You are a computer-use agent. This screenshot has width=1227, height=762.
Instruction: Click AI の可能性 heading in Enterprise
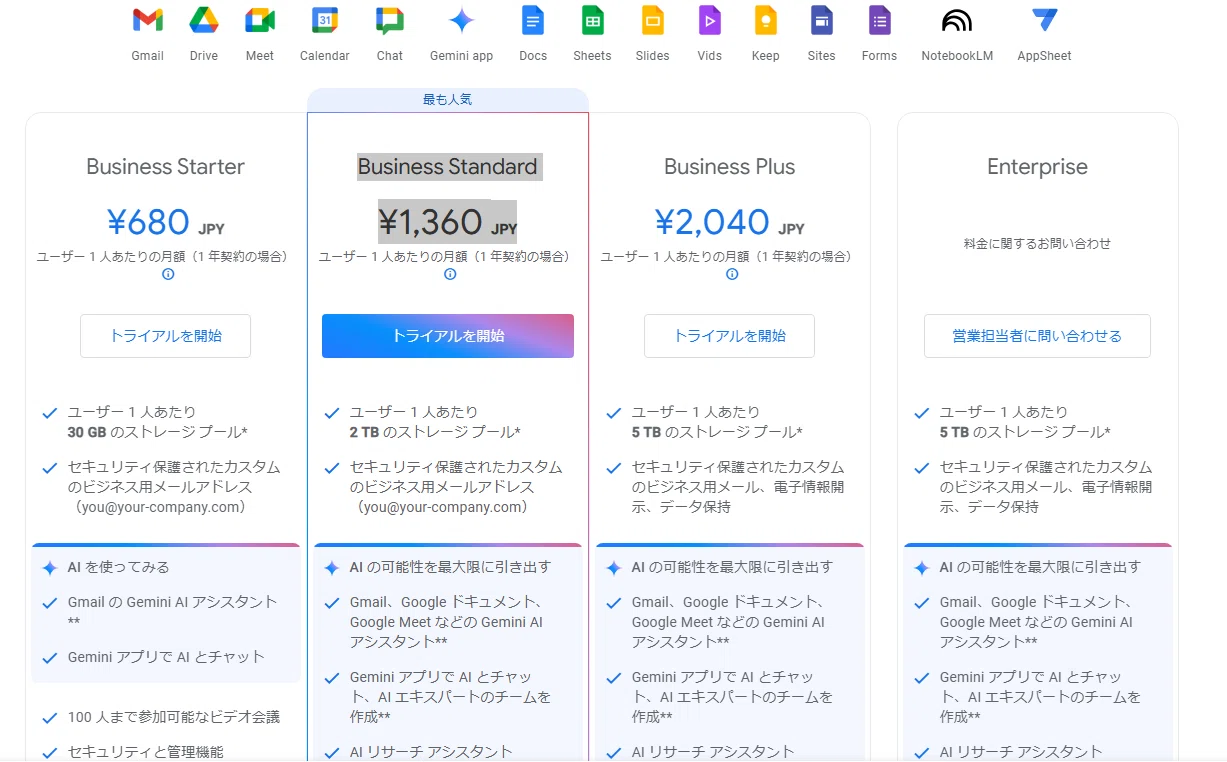(x=1040, y=567)
